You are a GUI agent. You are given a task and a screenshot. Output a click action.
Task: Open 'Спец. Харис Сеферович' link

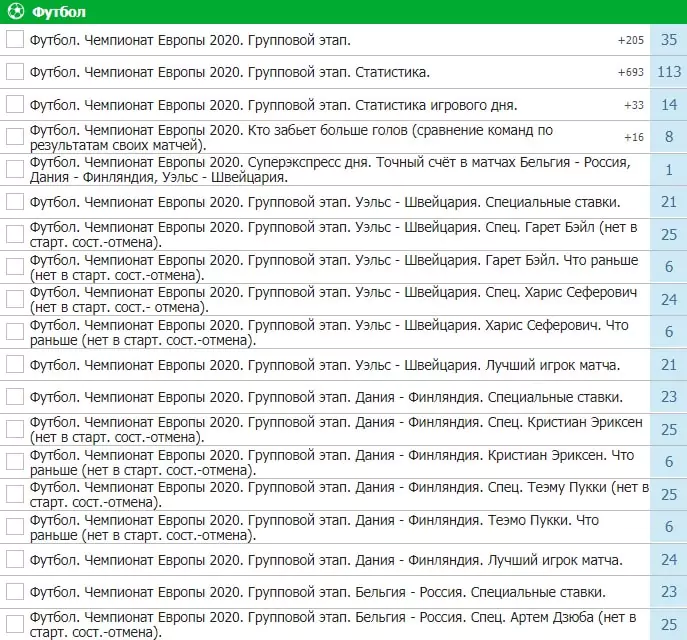pos(333,300)
